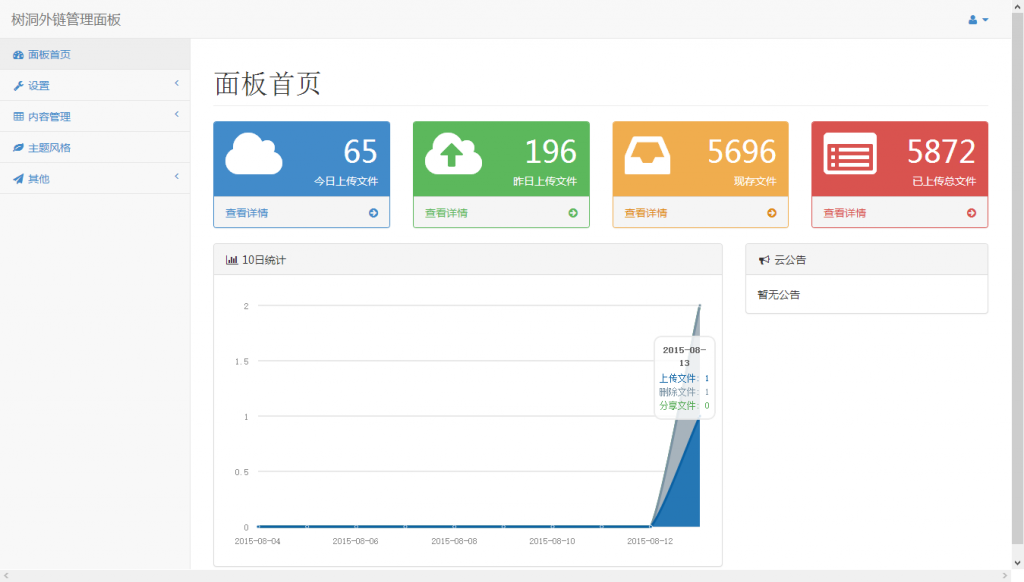This screenshot has height=582, width=1024.
Task: Select 面板首页 in the sidebar
Action: click(x=95, y=54)
